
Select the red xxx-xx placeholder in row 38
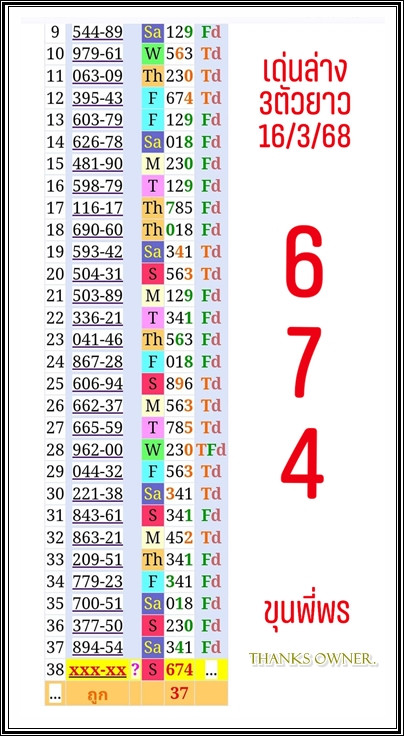click(98, 670)
